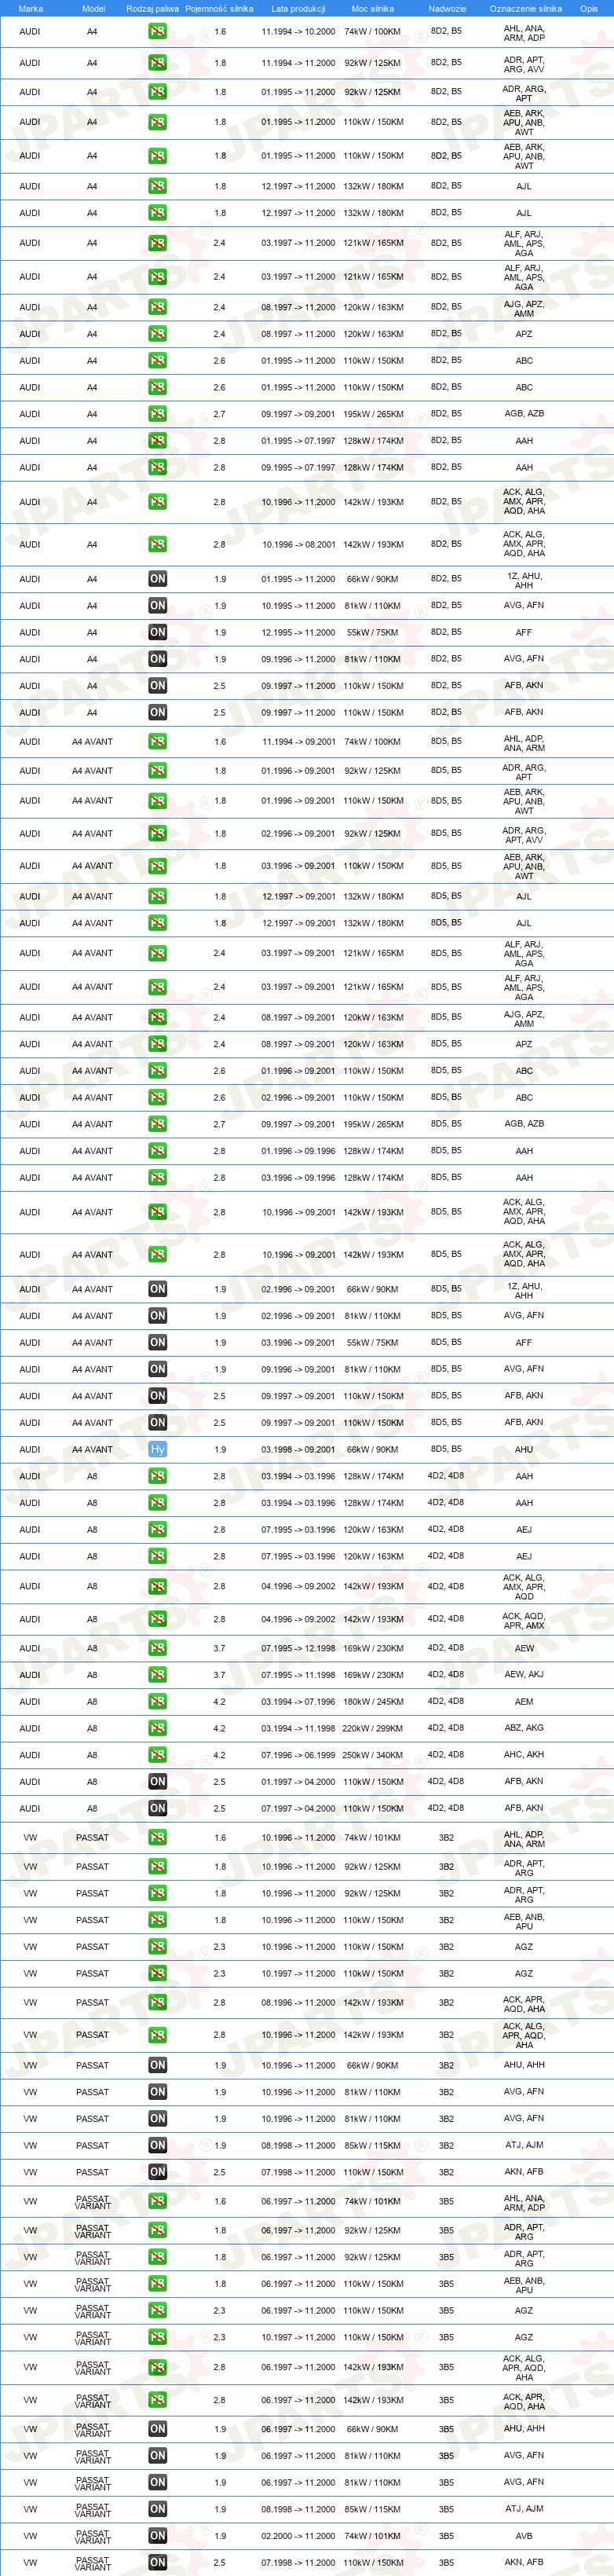Click petrol icon for A4 2.7 AGB, AZB

coord(157,414)
